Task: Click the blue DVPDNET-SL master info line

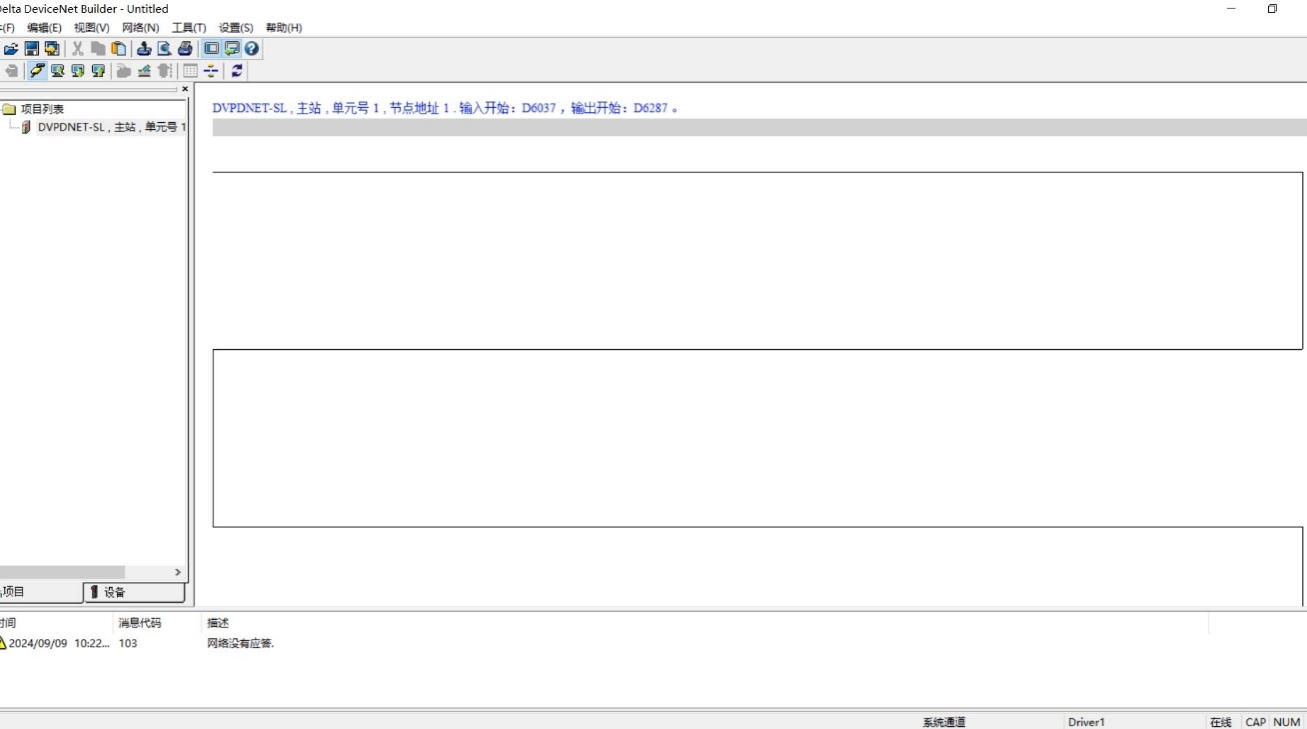Action: (445, 108)
